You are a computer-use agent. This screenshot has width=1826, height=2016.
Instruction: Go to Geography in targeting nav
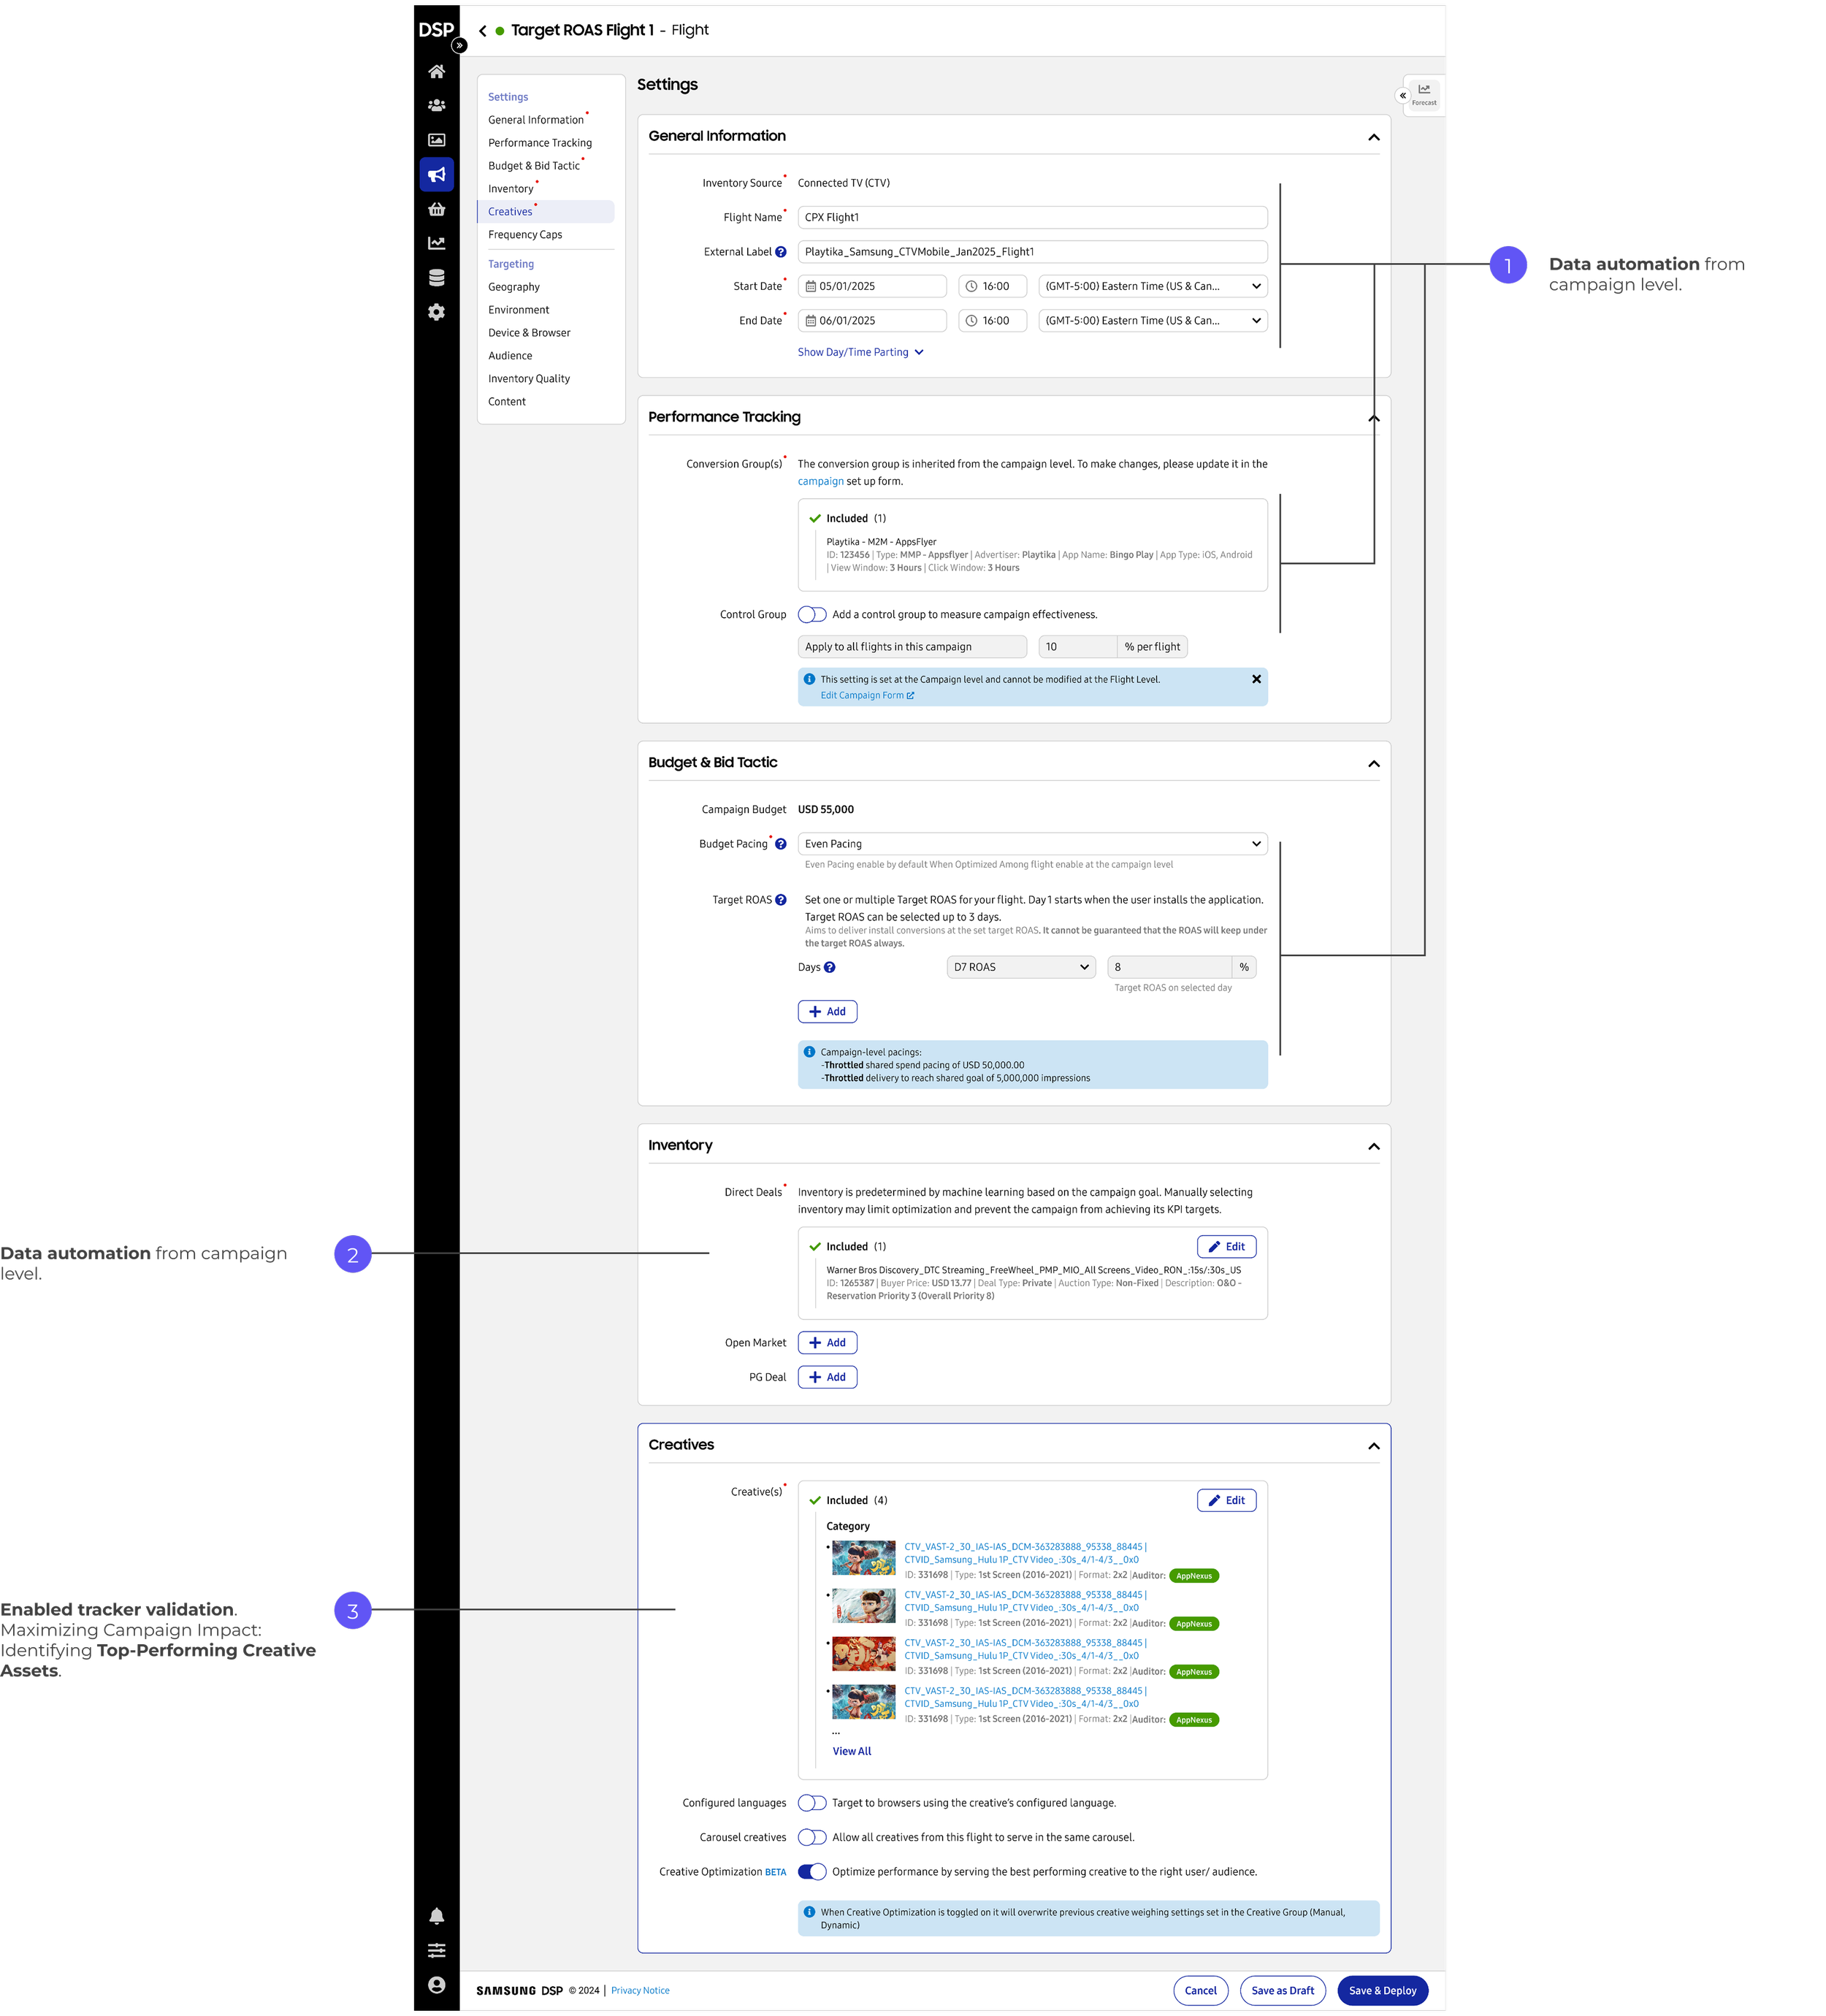click(x=514, y=287)
